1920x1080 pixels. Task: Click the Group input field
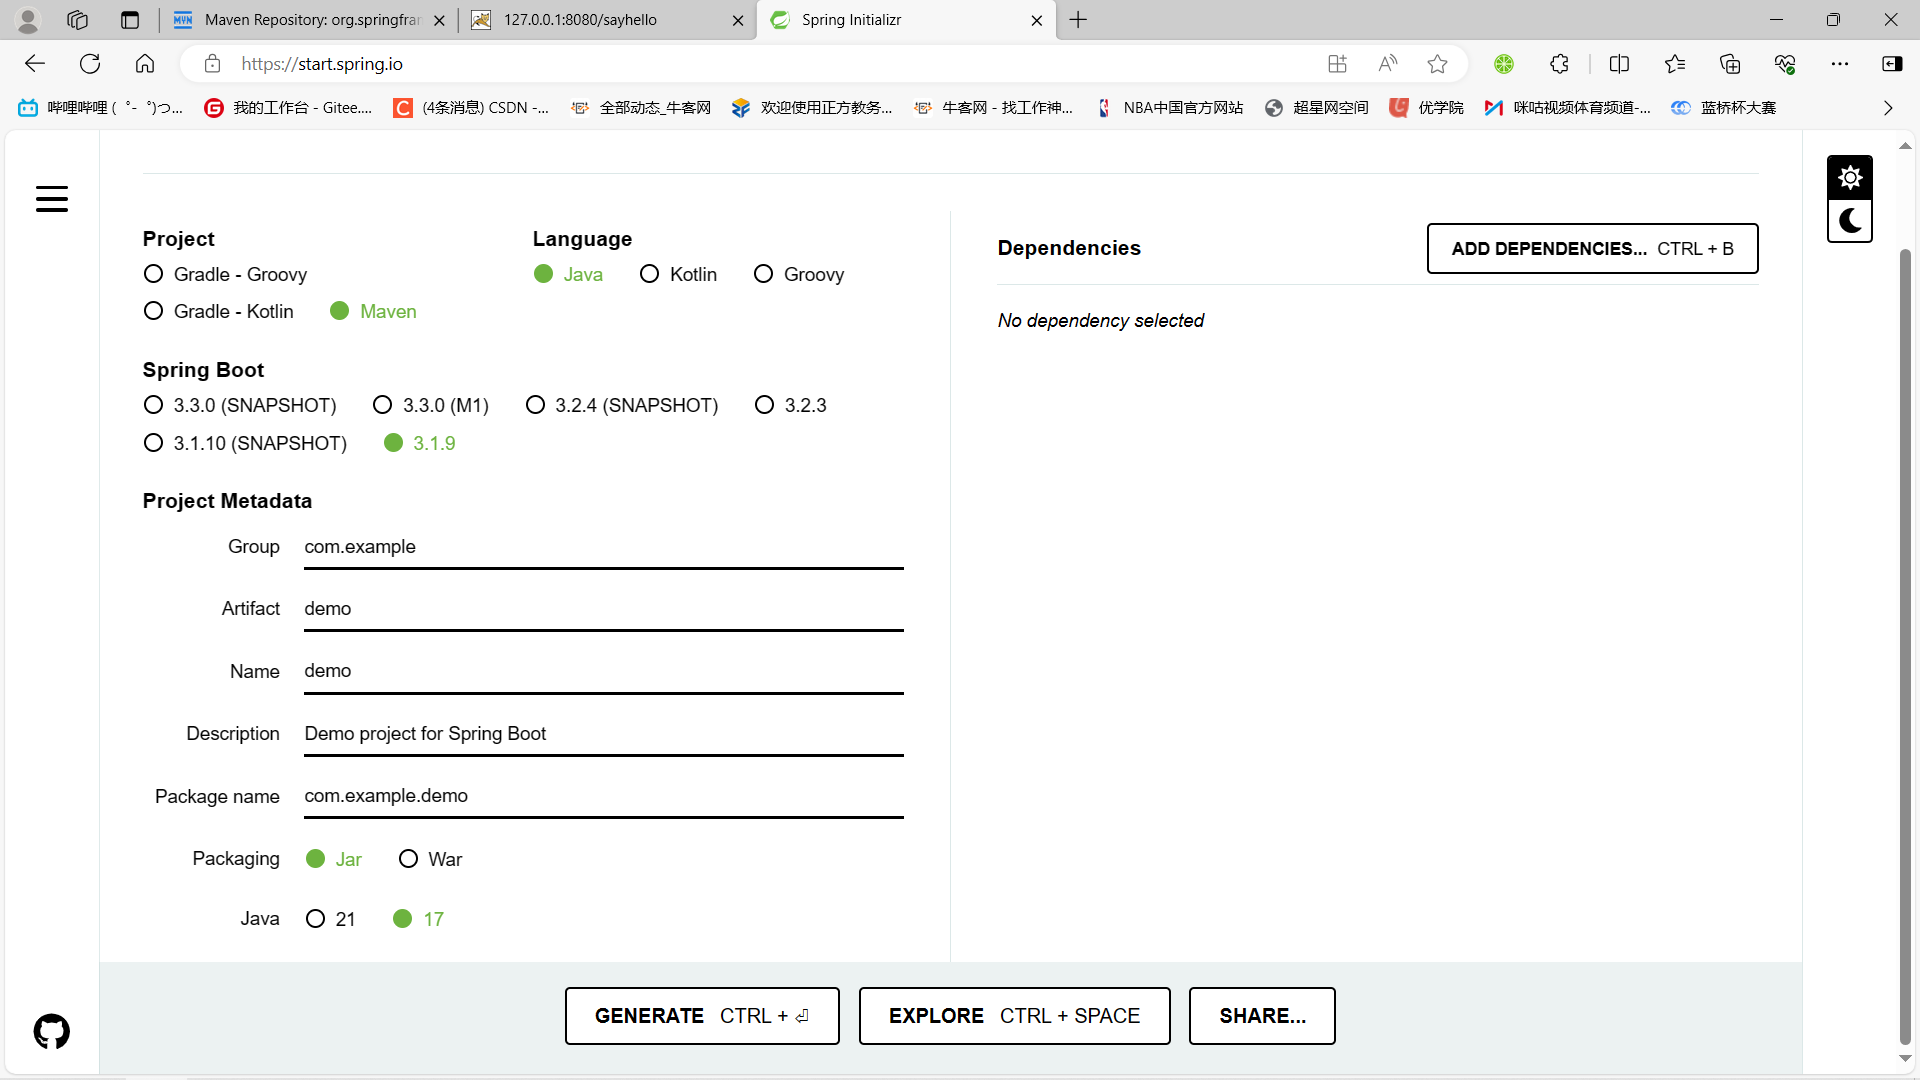(604, 547)
